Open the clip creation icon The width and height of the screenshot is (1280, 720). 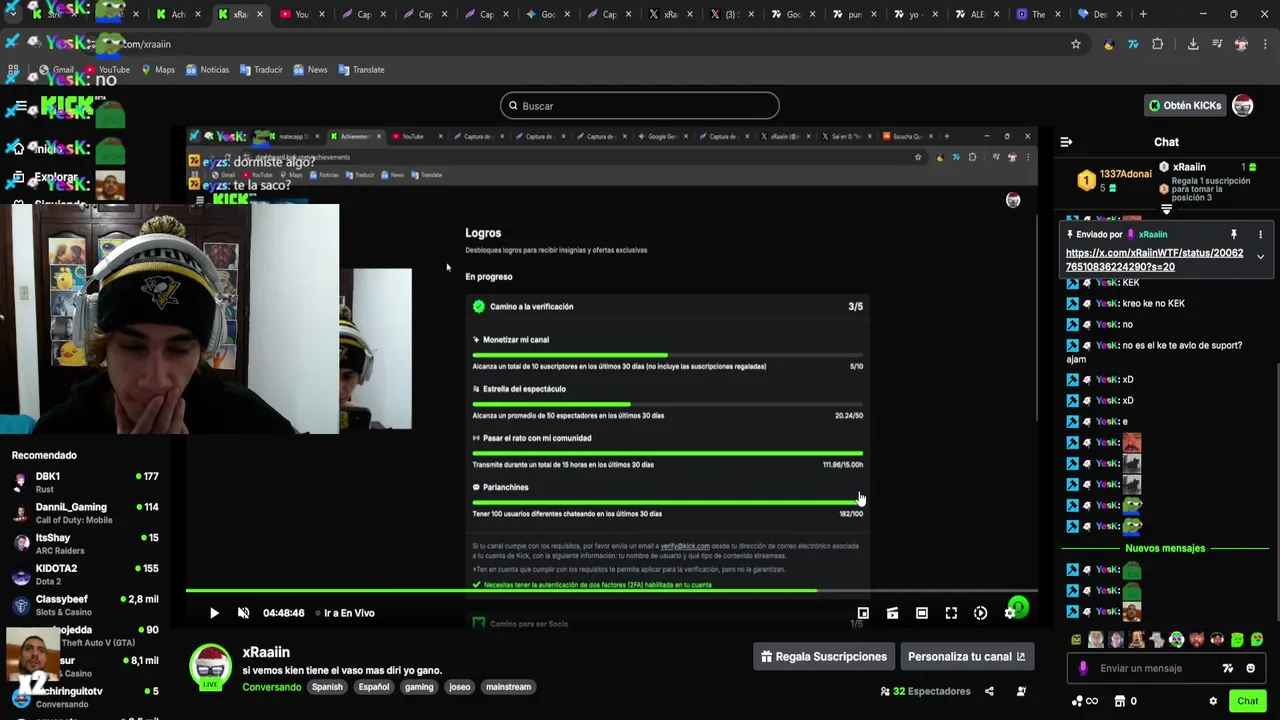pos(892,613)
